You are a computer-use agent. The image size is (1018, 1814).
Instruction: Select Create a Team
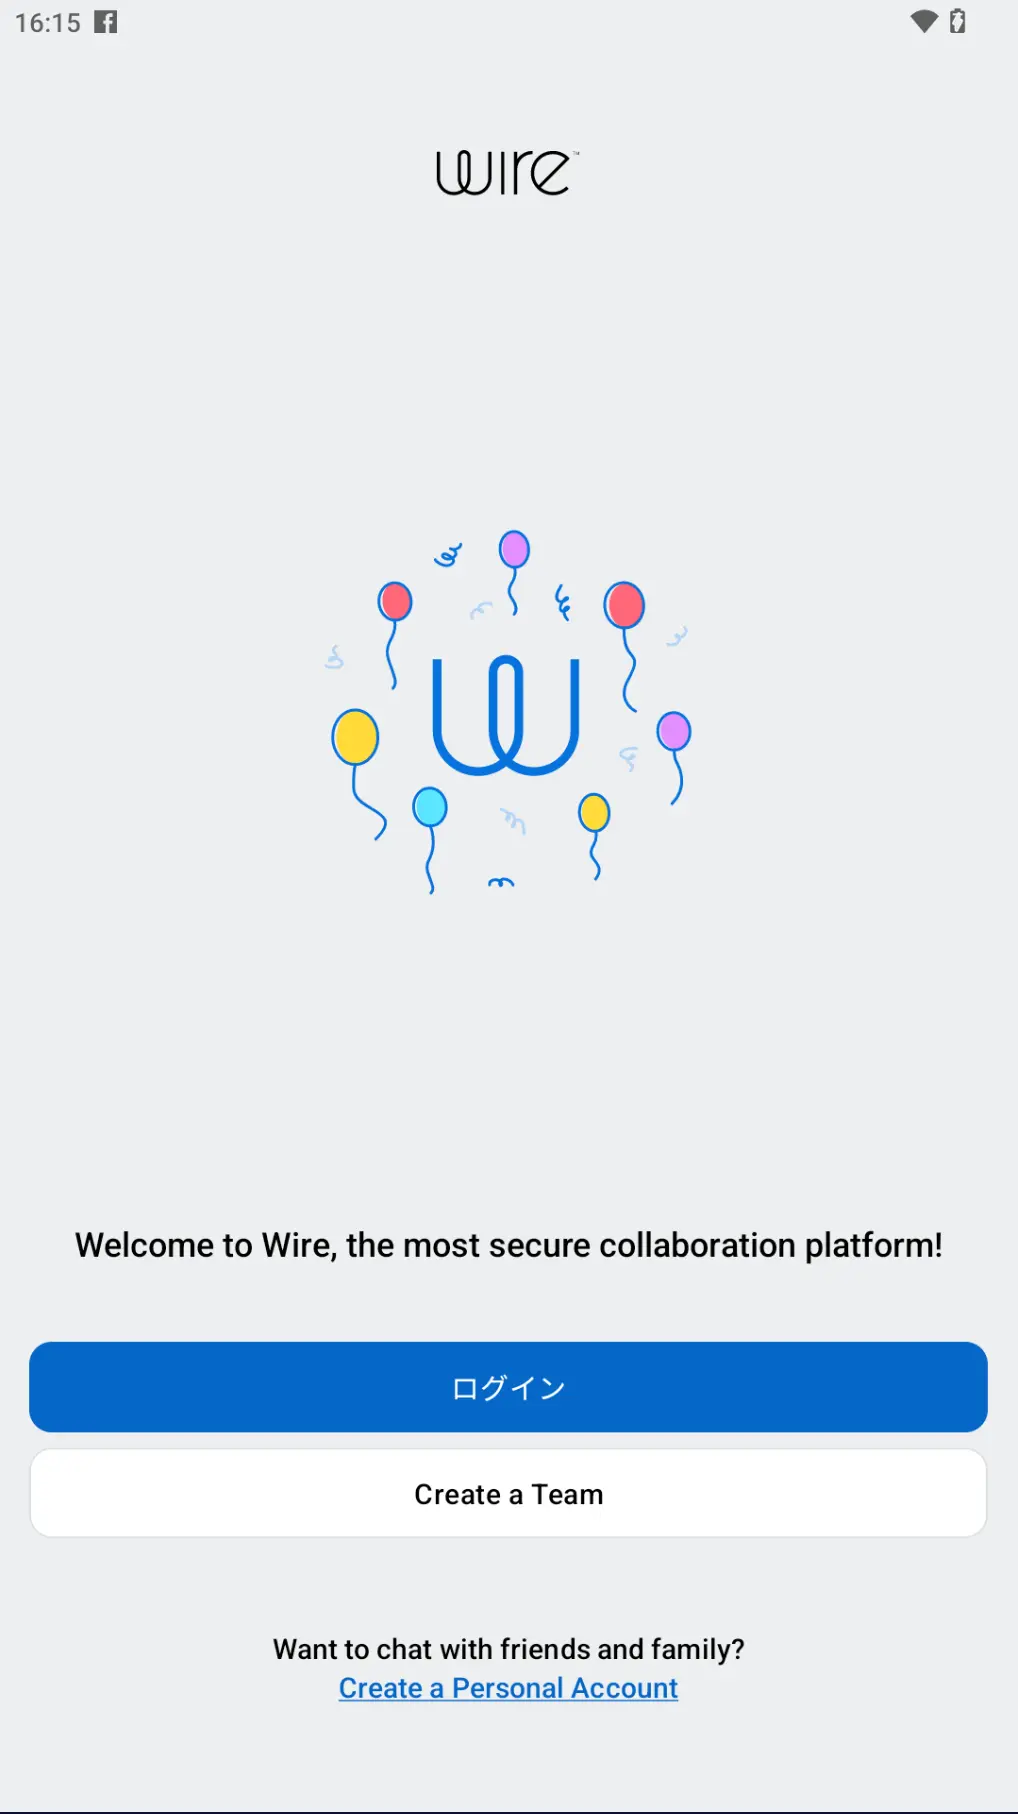coord(508,1493)
